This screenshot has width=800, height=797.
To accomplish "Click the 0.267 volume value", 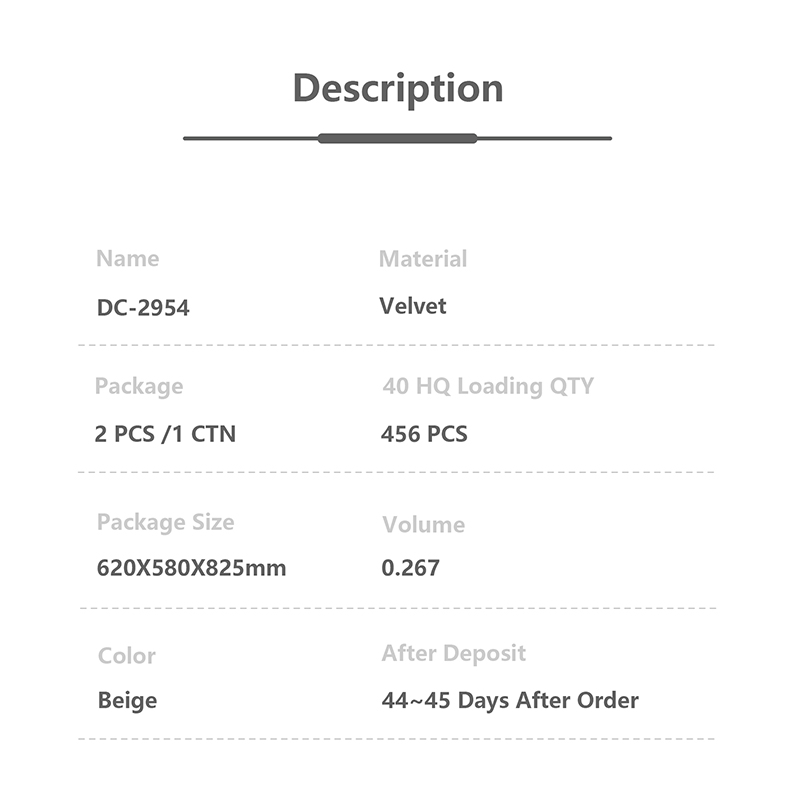I will point(410,568).
